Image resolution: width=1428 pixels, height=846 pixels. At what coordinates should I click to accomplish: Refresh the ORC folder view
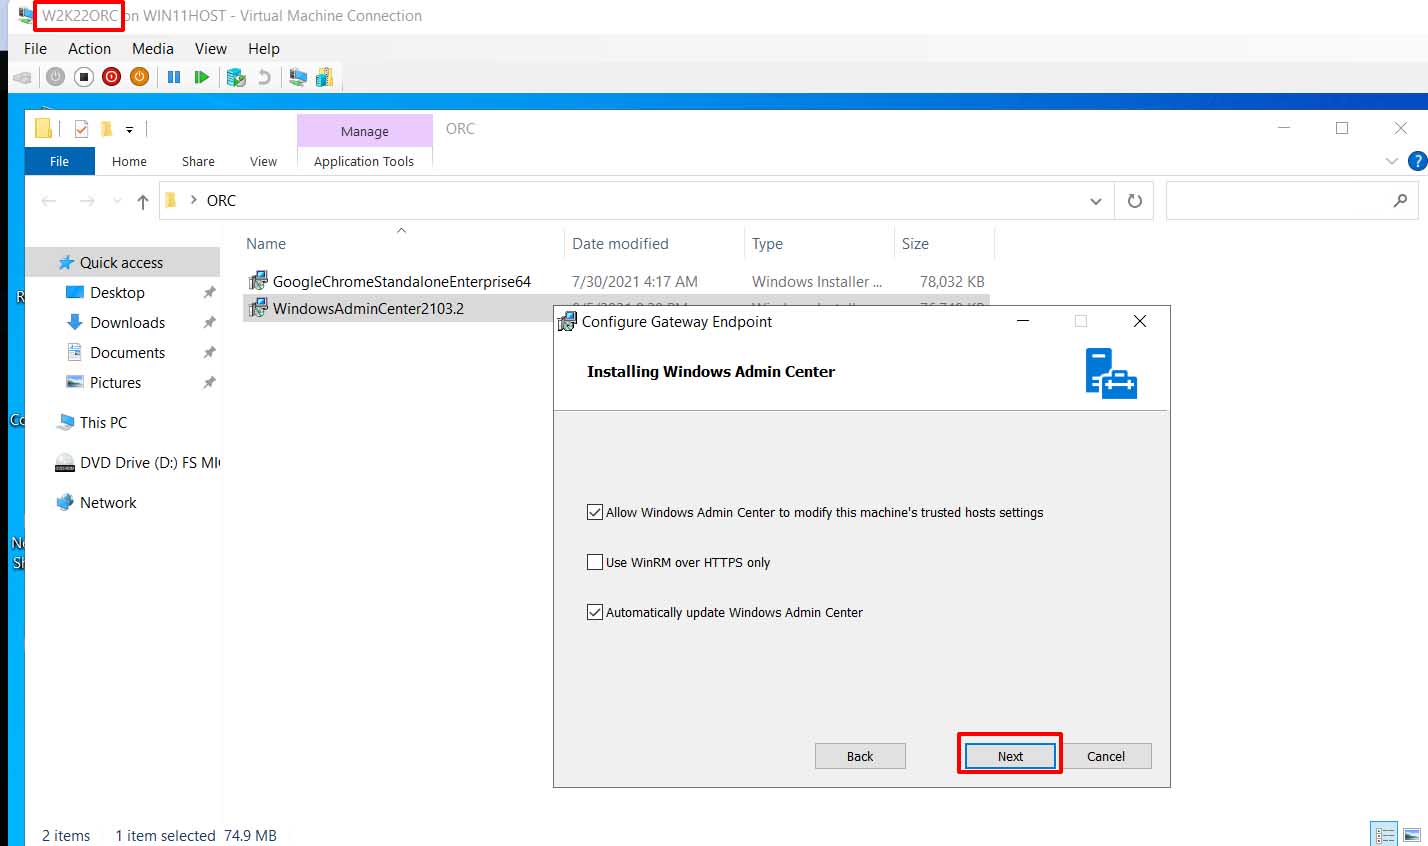pyautogui.click(x=1135, y=201)
